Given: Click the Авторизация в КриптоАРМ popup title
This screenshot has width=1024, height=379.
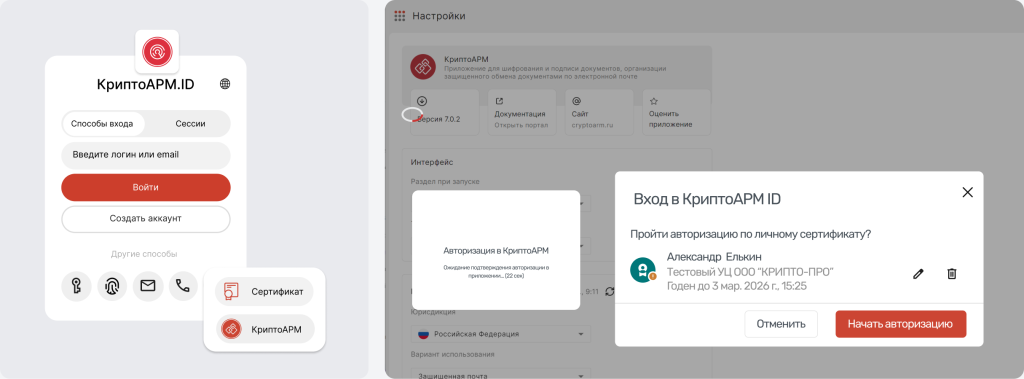Looking at the screenshot, I should click(496, 250).
